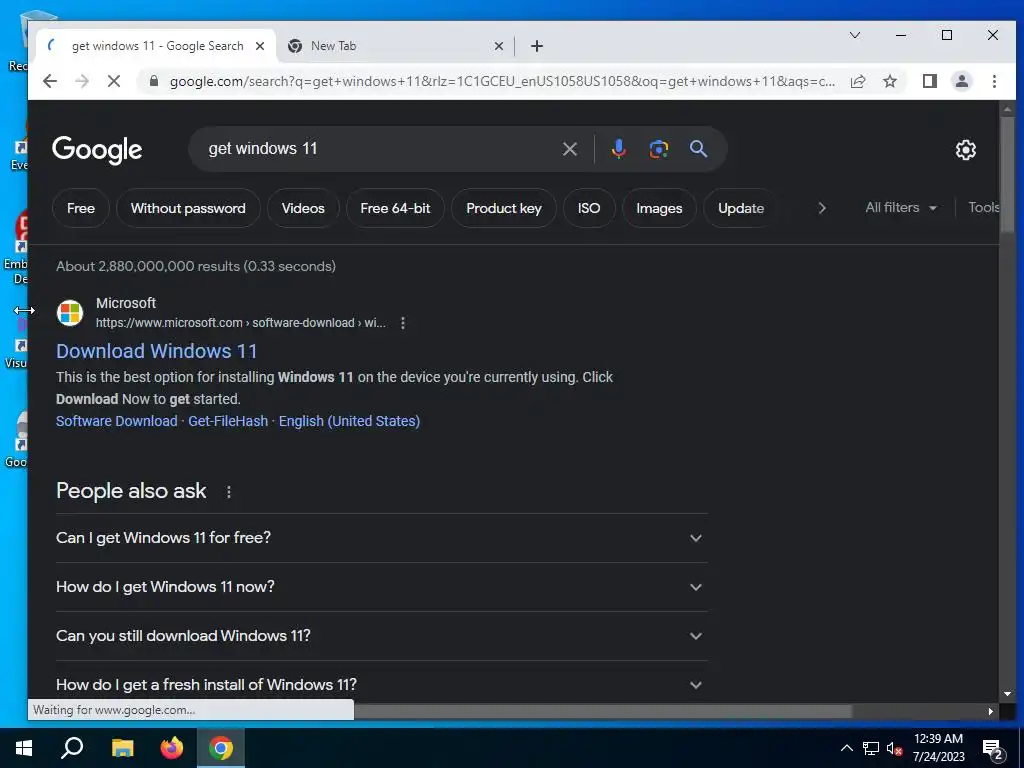Open Windows taskbar search

point(72,748)
